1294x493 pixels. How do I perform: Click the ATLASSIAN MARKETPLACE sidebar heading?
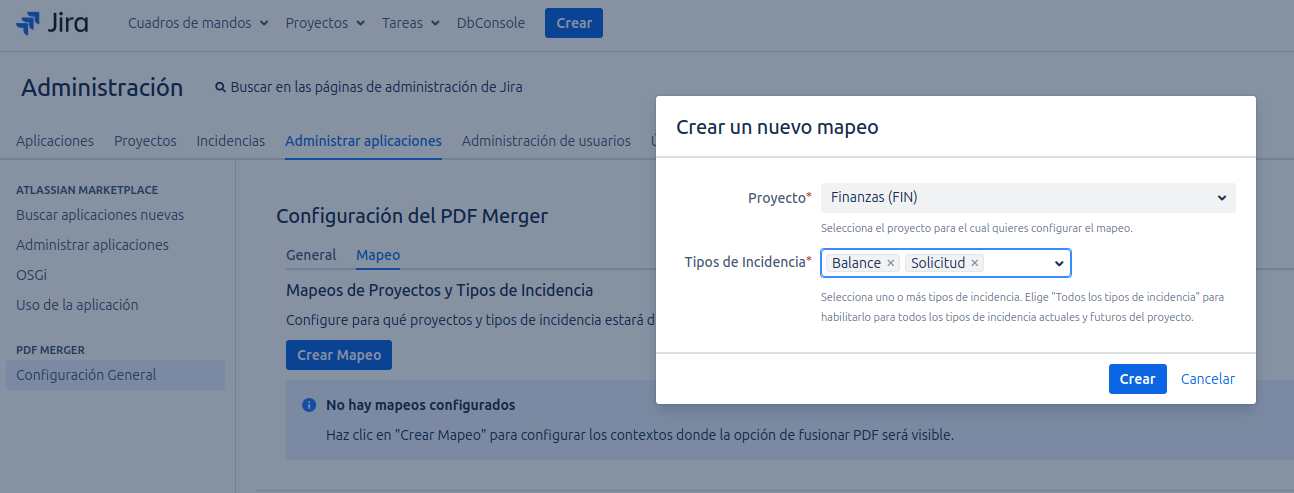point(87,190)
